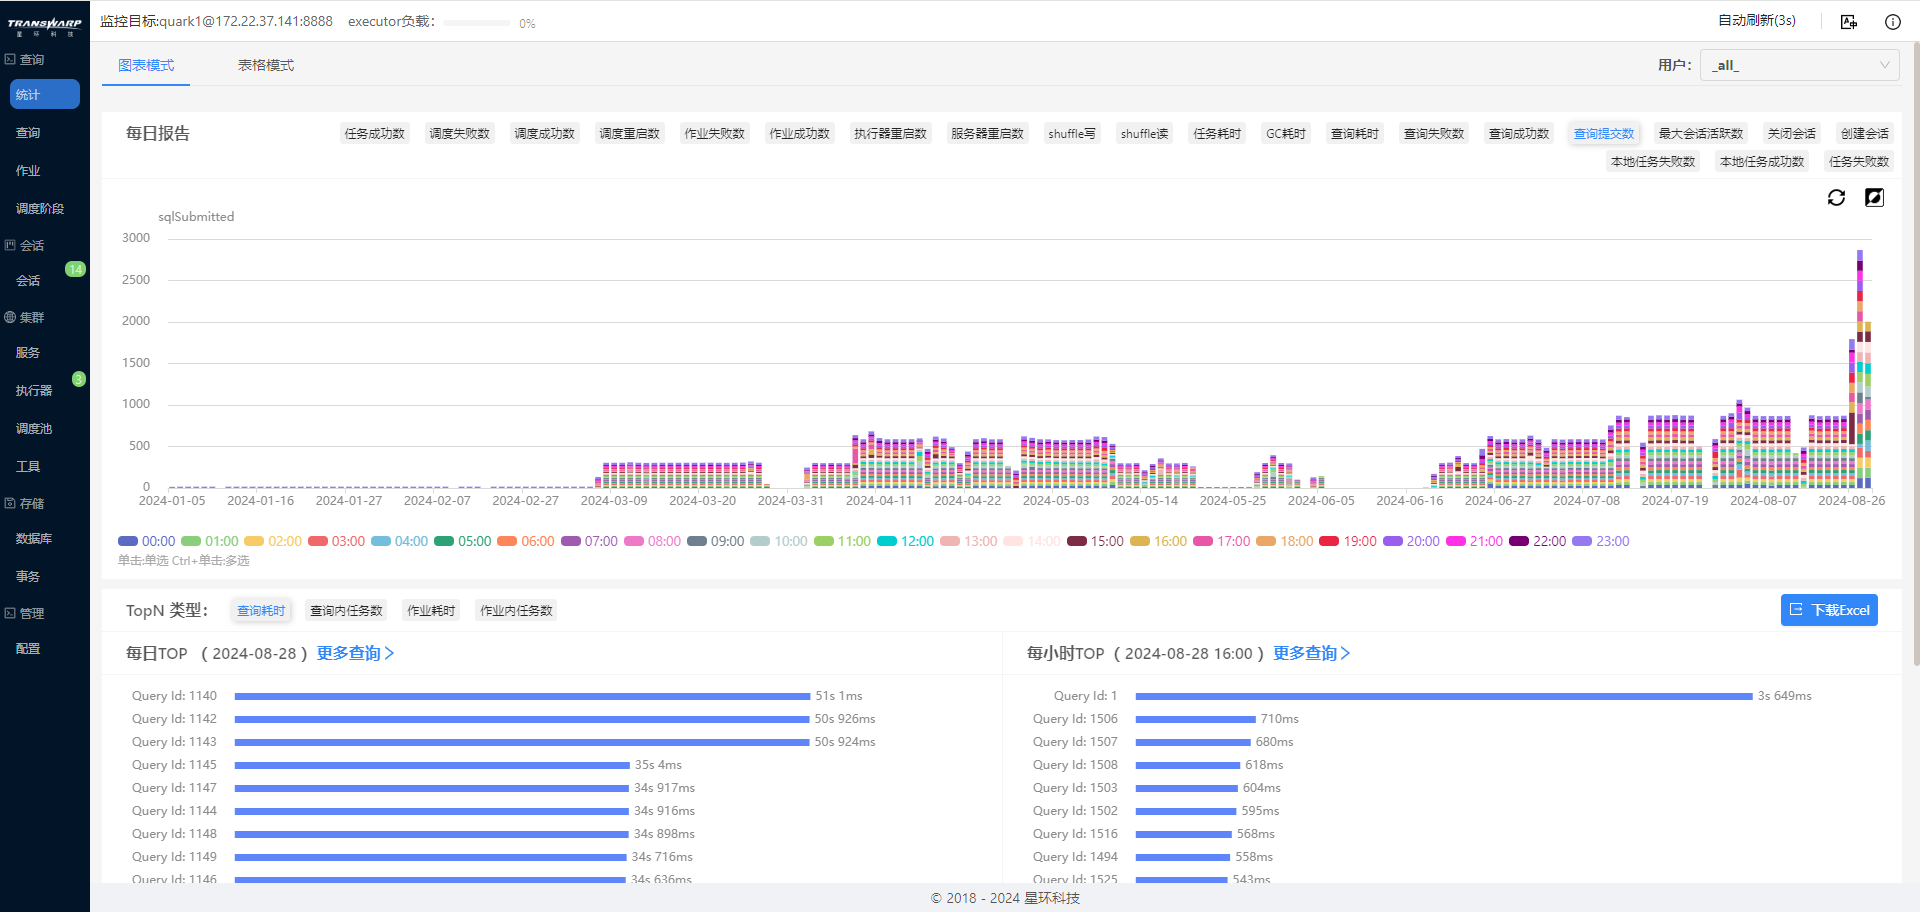Open 调度池 in the sidebar
The width and height of the screenshot is (1920, 912).
pyautogui.click(x=34, y=429)
